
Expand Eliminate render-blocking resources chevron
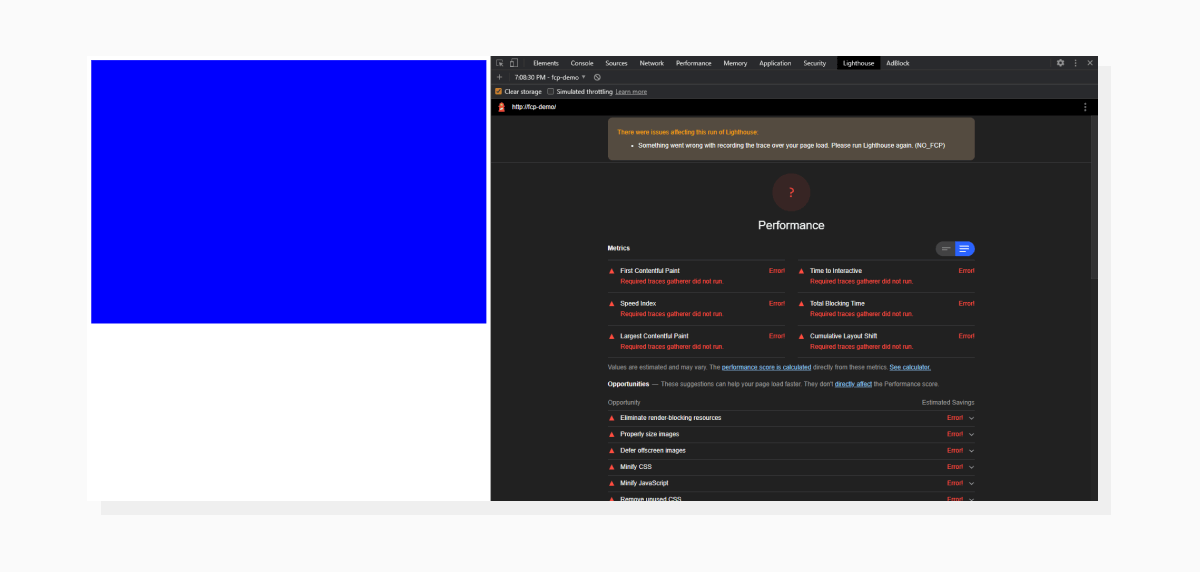(x=971, y=418)
